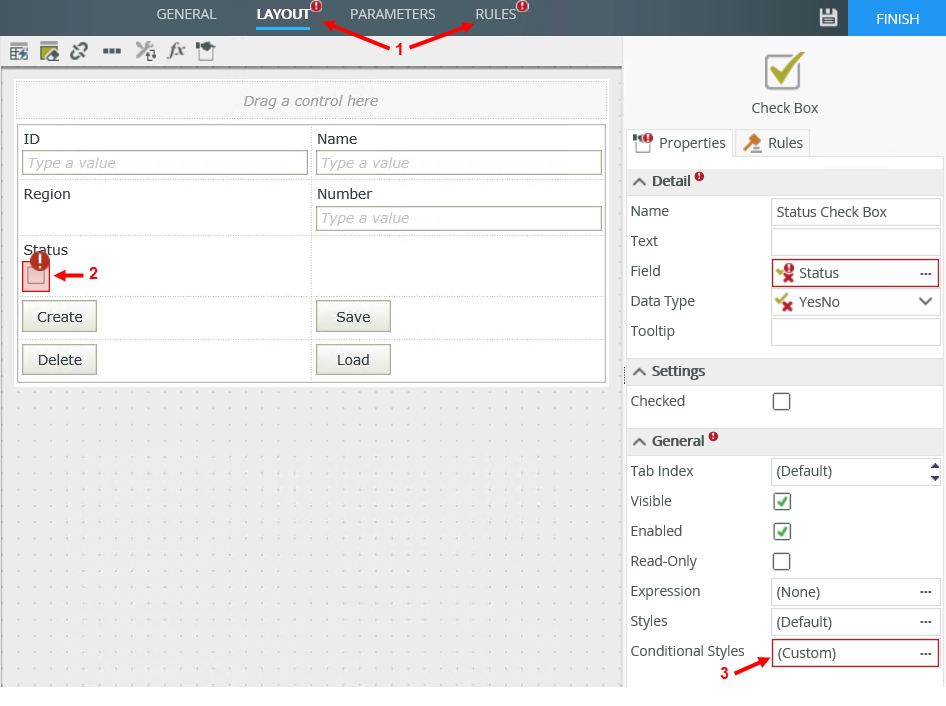The image size is (946, 706).
Task: Click the Drag a control here drop zone
Action: (311, 100)
